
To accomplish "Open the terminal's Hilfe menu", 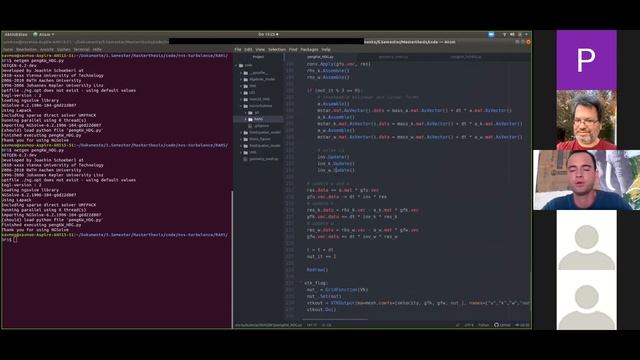I will click(x=97, y=49).
